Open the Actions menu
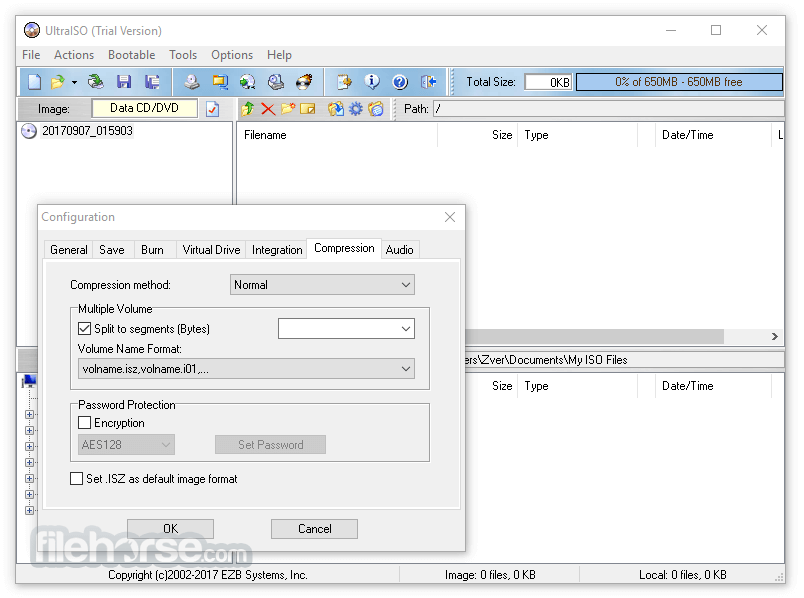This screenshot has height=598, width=804. tap(74, 55)
